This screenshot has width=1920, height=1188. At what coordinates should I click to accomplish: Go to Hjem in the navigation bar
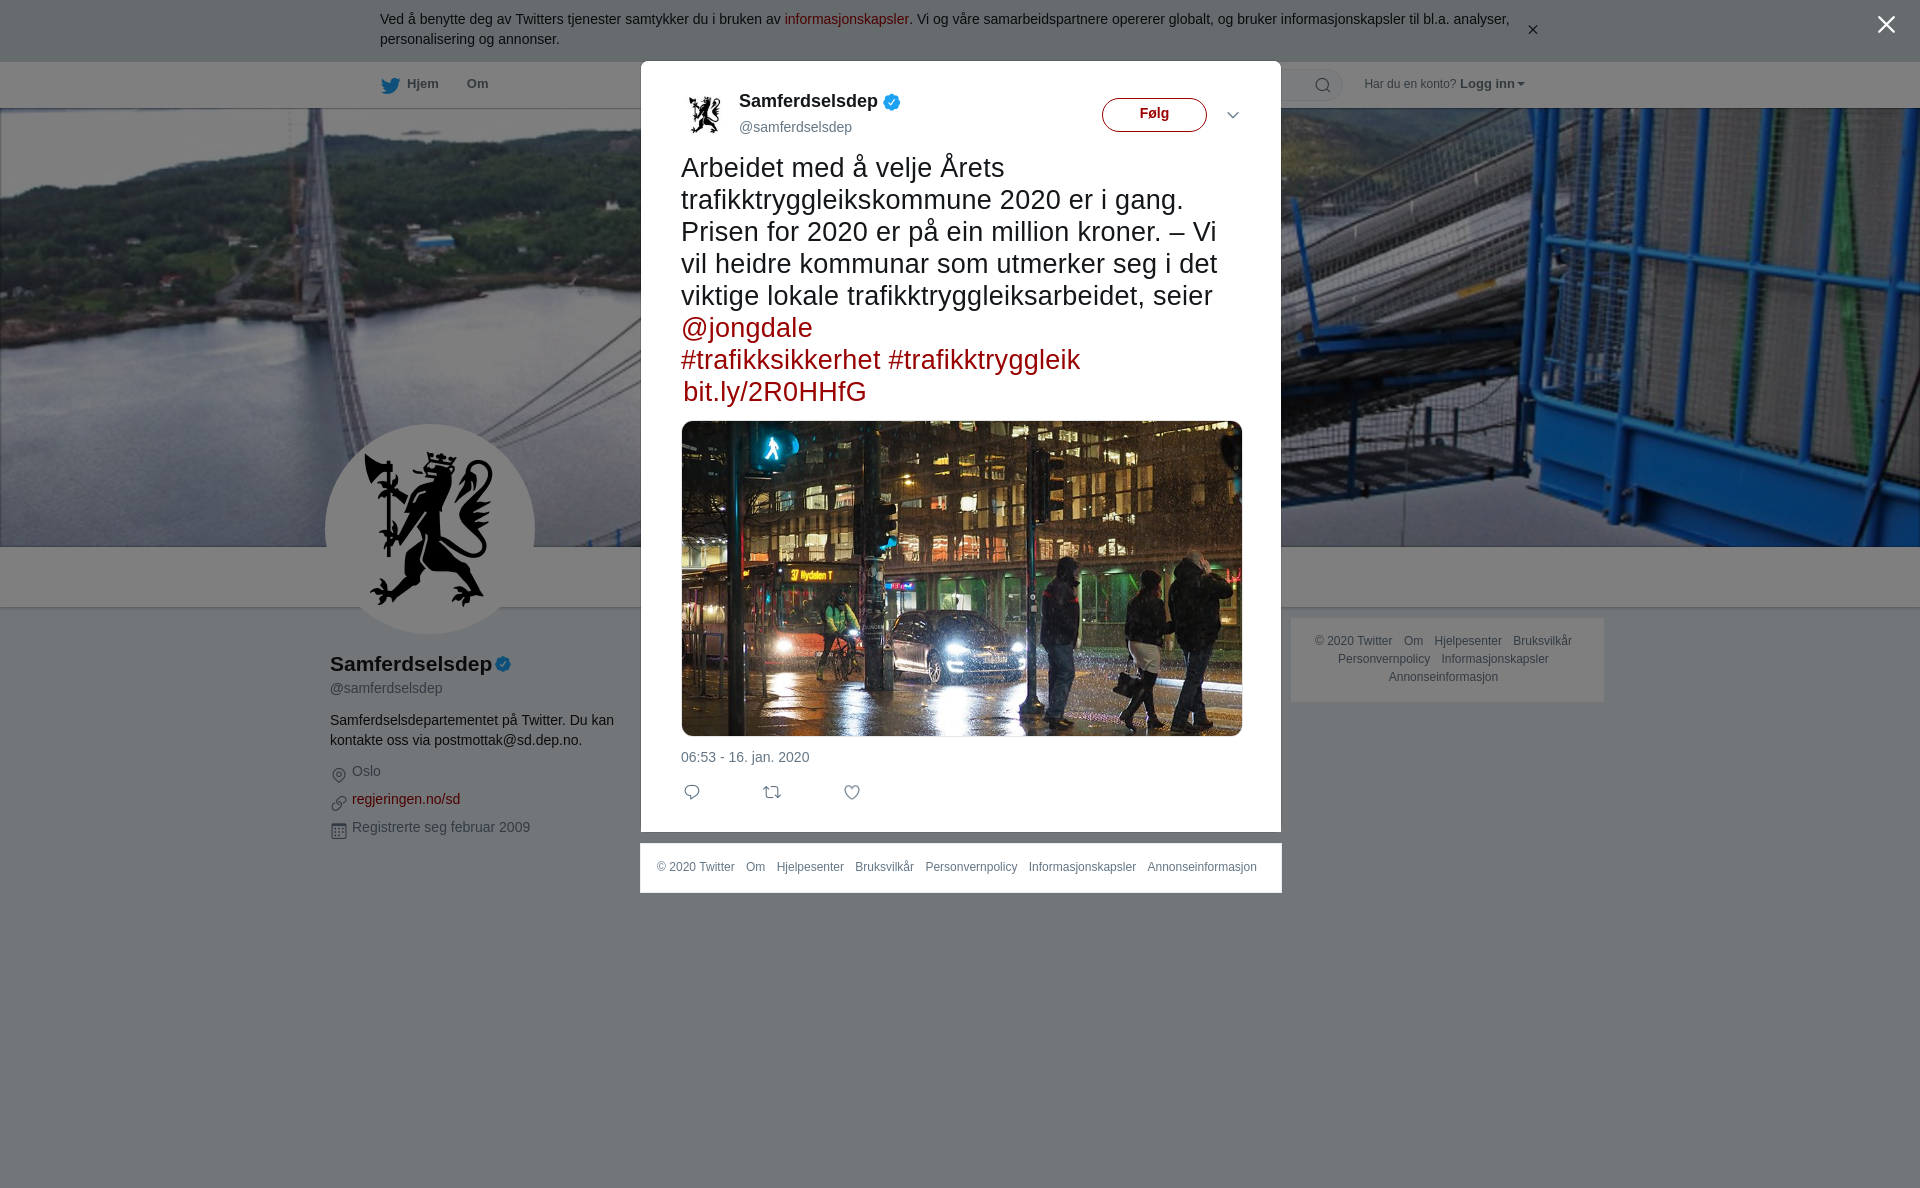[423, 84]
